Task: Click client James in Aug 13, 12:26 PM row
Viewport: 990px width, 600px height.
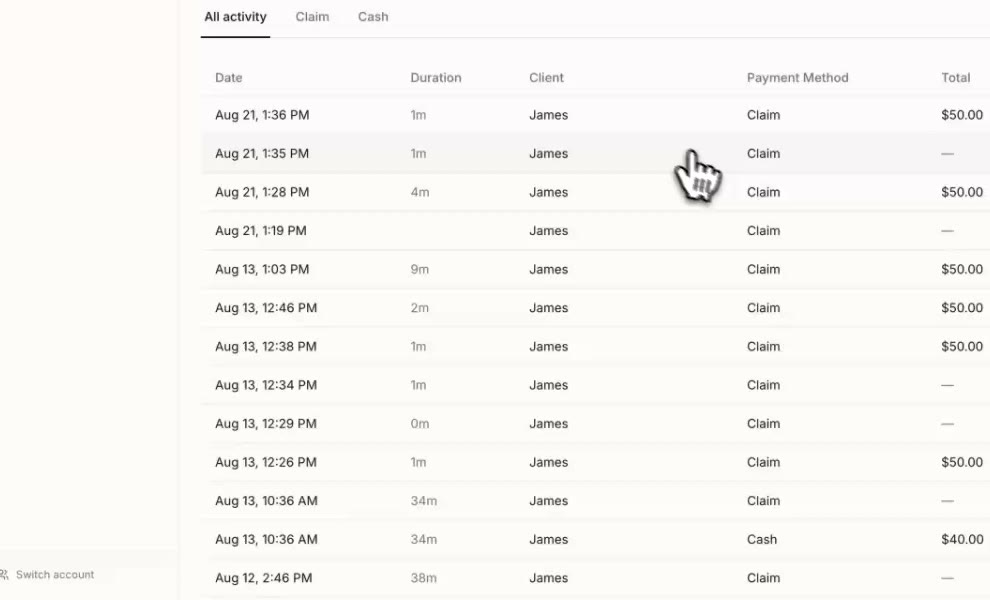Action: (548, 462)
